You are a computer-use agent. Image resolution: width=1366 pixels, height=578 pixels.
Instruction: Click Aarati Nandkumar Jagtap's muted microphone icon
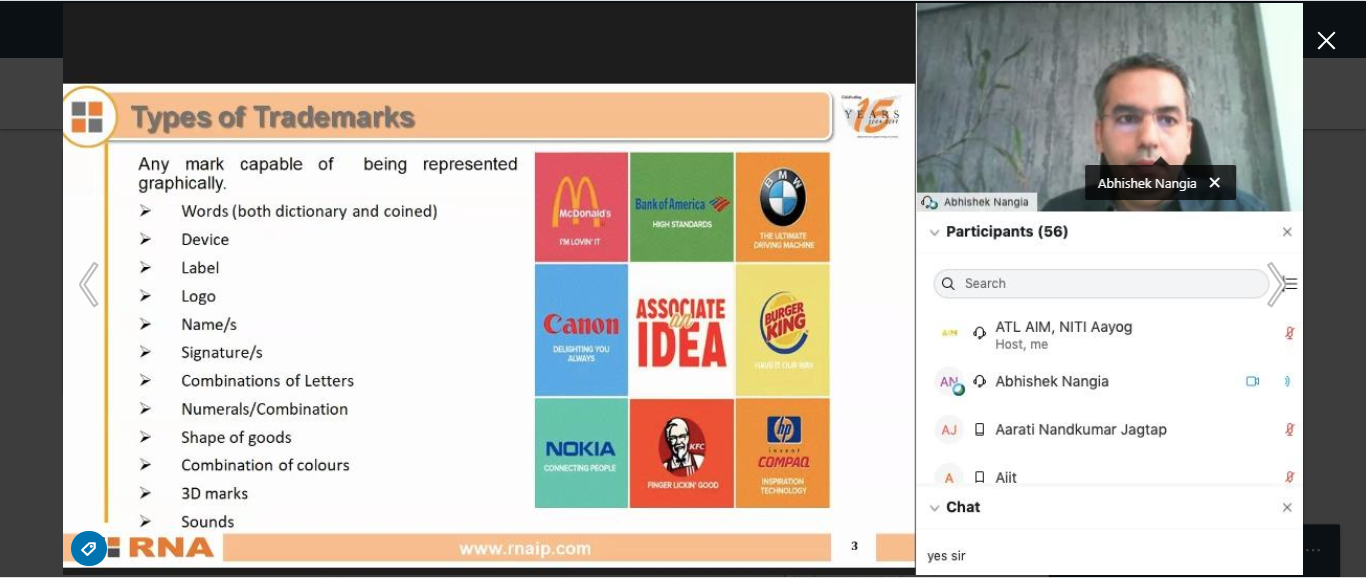click(x=1289, y=430)
